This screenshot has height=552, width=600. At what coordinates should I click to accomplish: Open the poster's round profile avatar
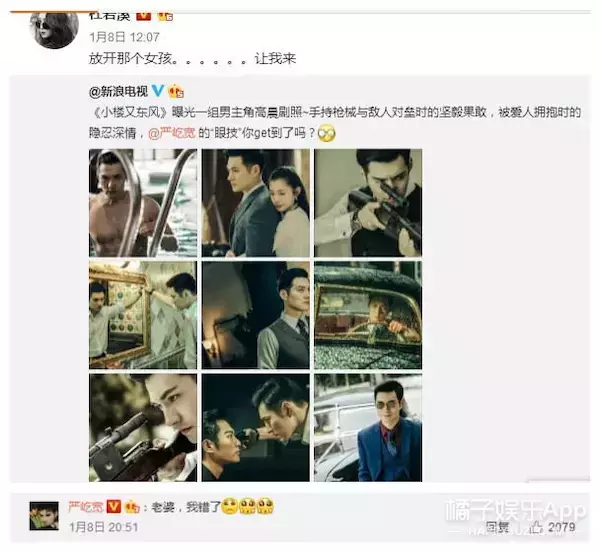(x=54, y=29)
